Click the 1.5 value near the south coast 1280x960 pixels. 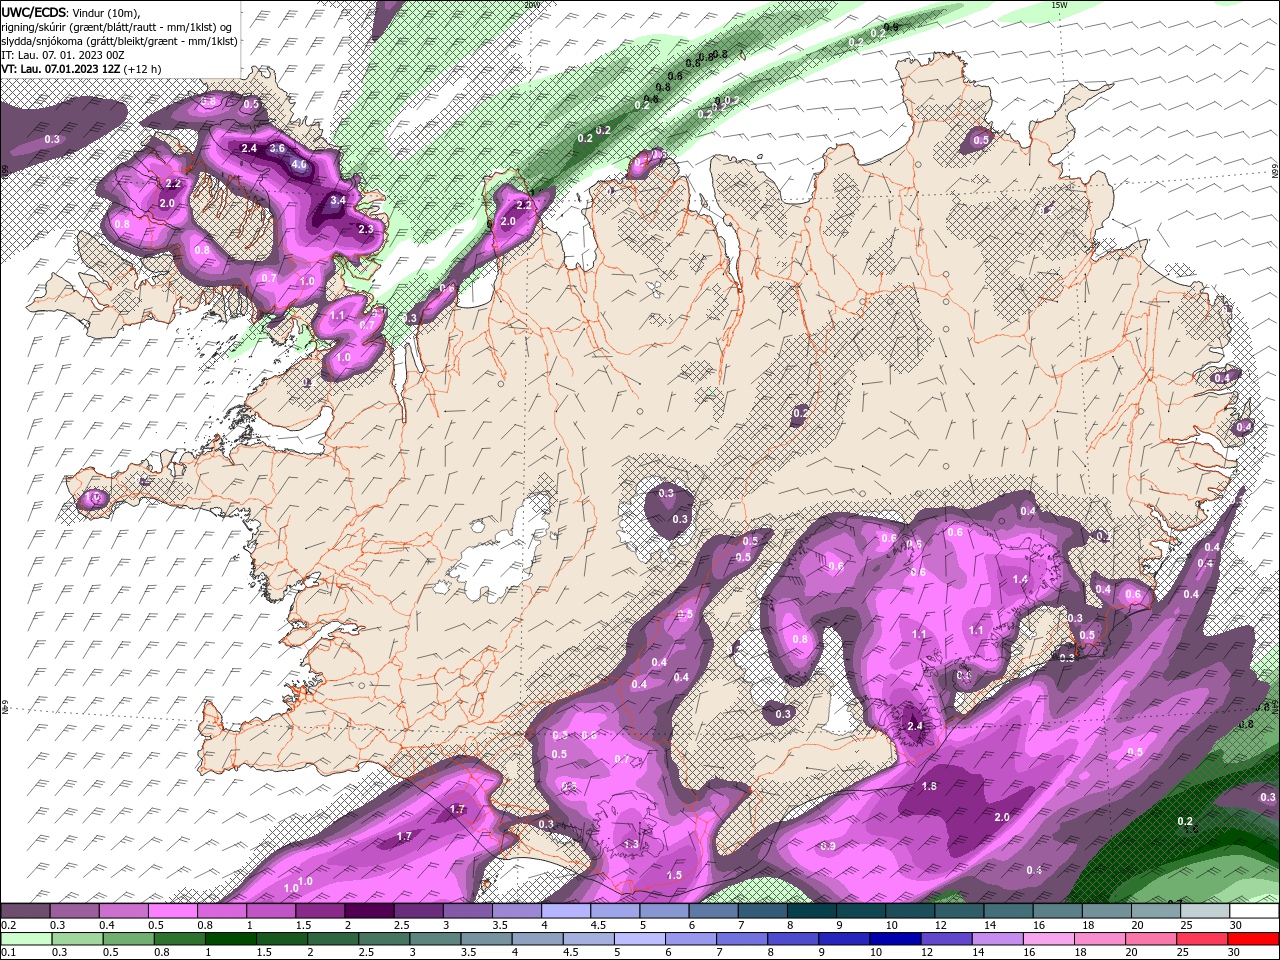coord(674,875)
